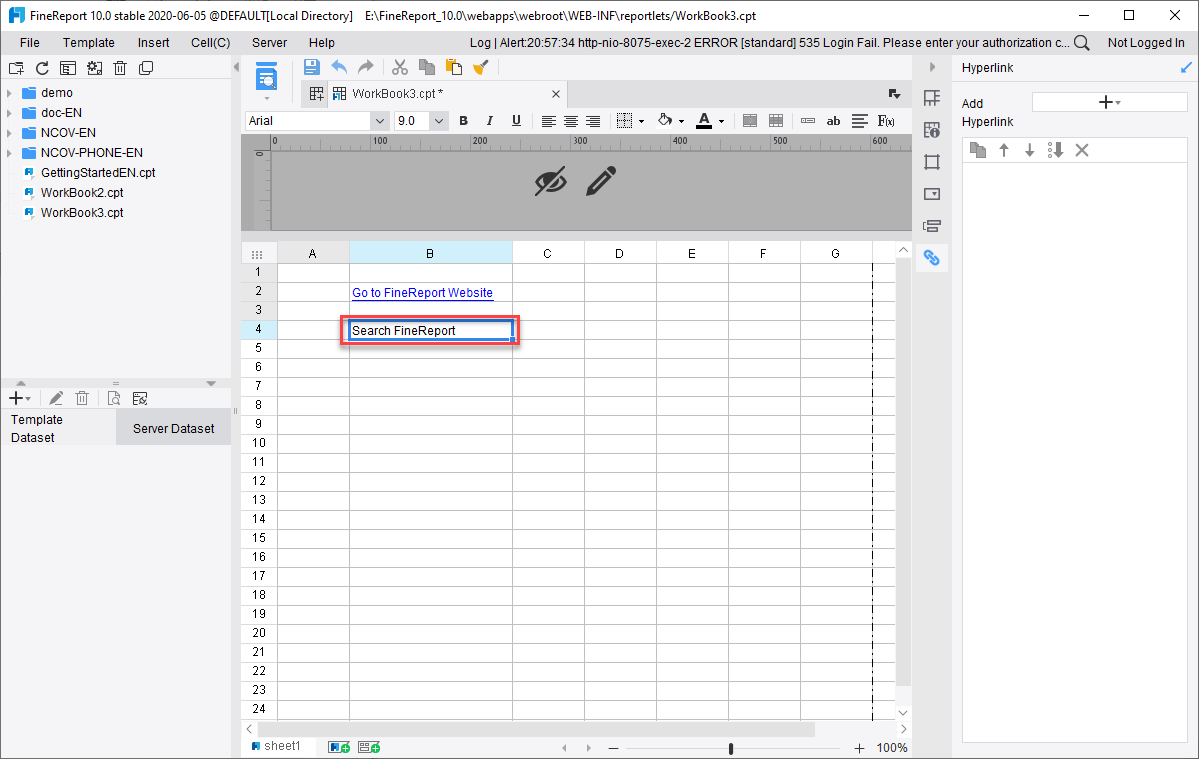Click the Not Logged In link
The width and height of the screenshot is (1199, 759).
coord(1145,42)
